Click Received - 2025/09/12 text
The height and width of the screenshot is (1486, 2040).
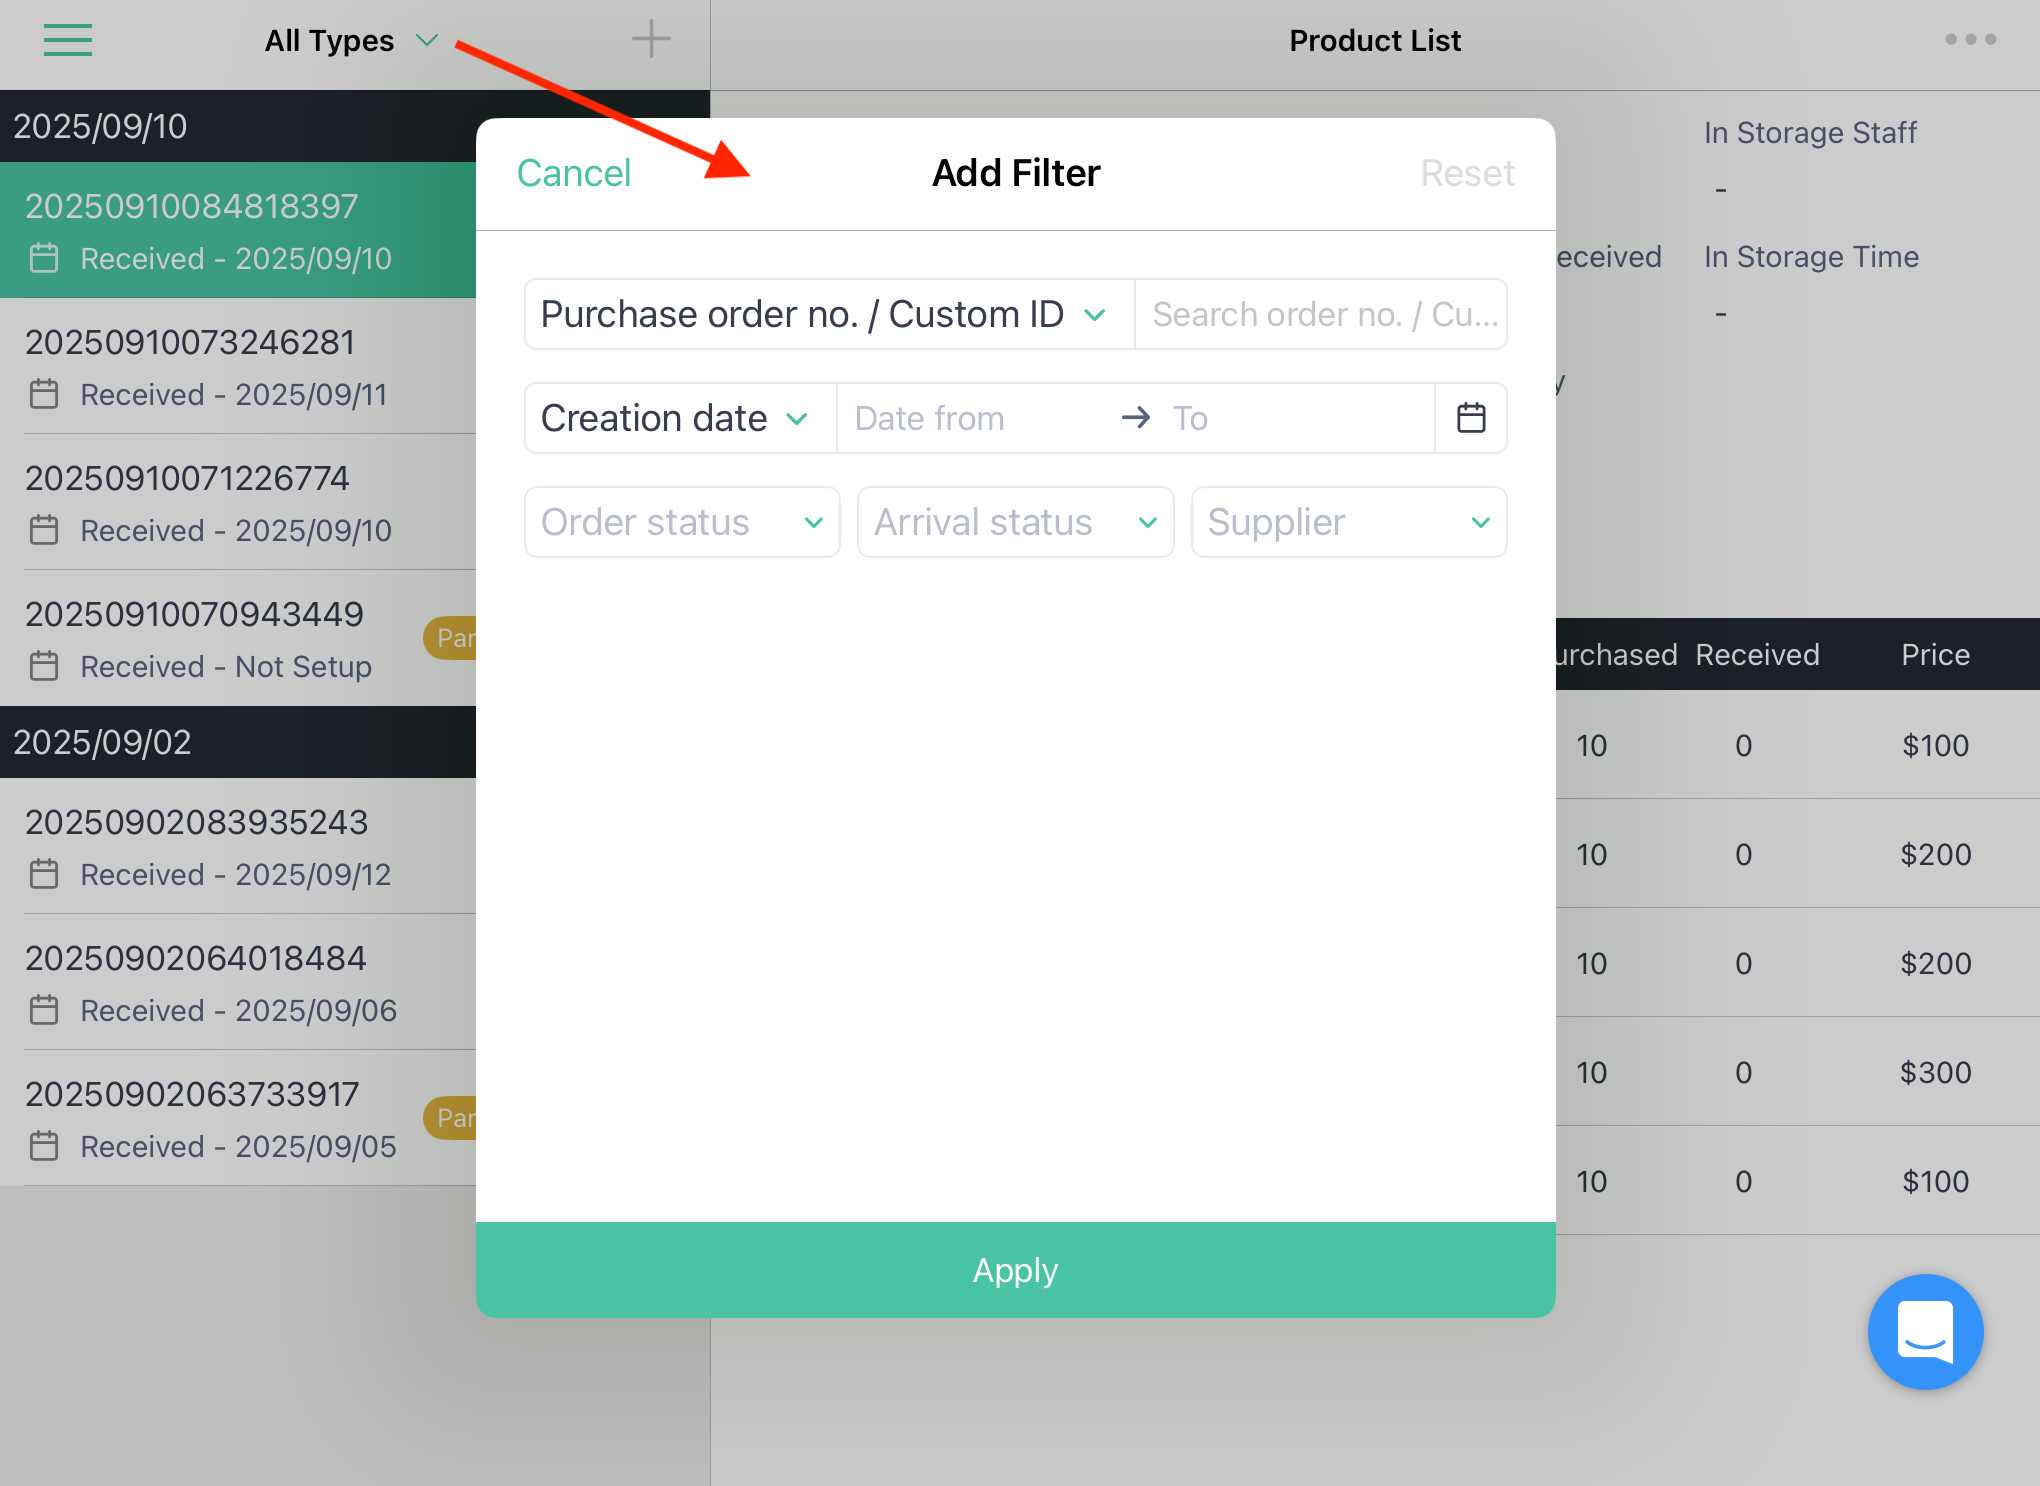coord(236,874)
